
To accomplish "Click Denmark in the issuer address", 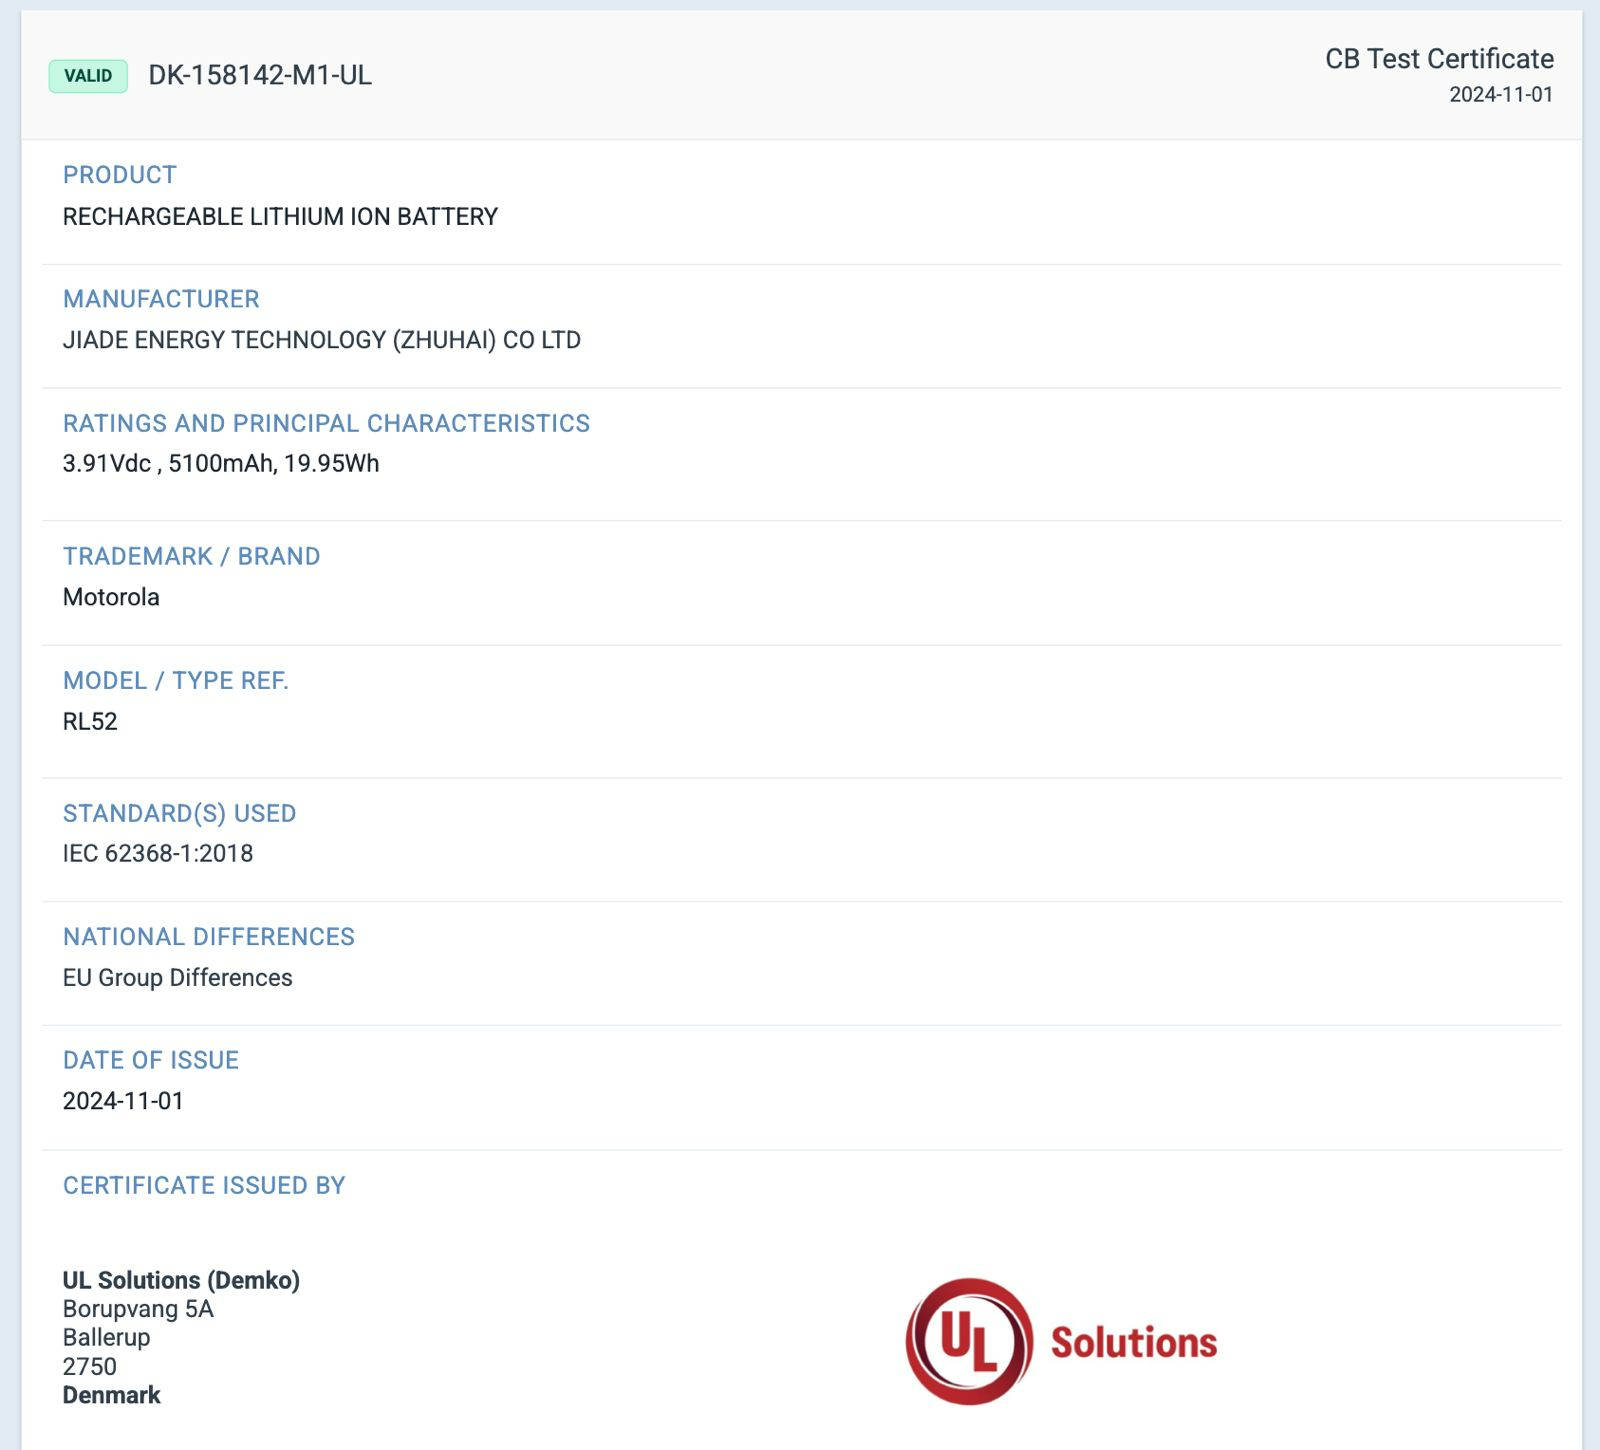I will pos(111,1395).
